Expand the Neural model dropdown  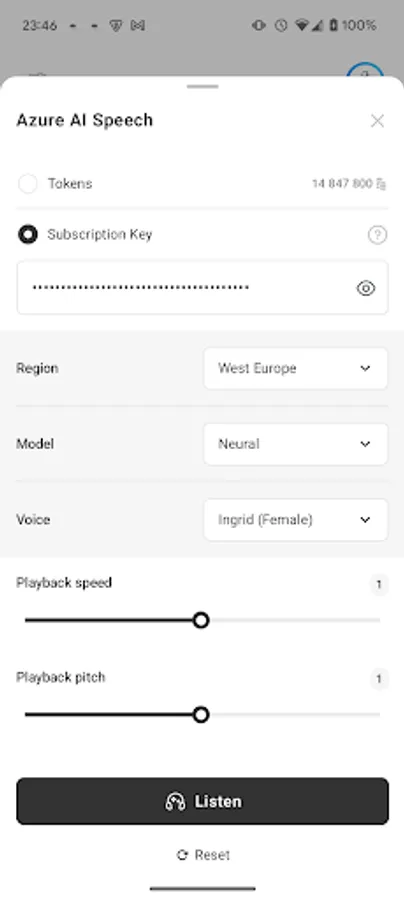click(x=296, y=444)
